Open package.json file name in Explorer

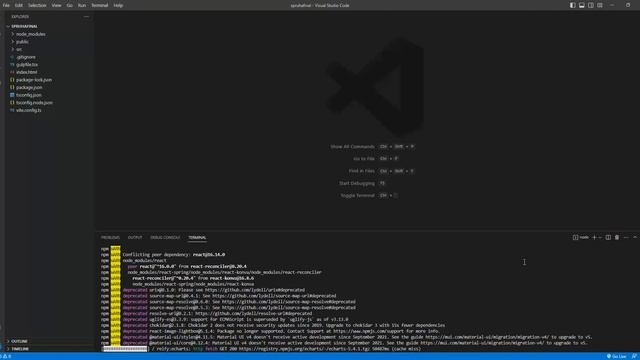click(29, 87)
